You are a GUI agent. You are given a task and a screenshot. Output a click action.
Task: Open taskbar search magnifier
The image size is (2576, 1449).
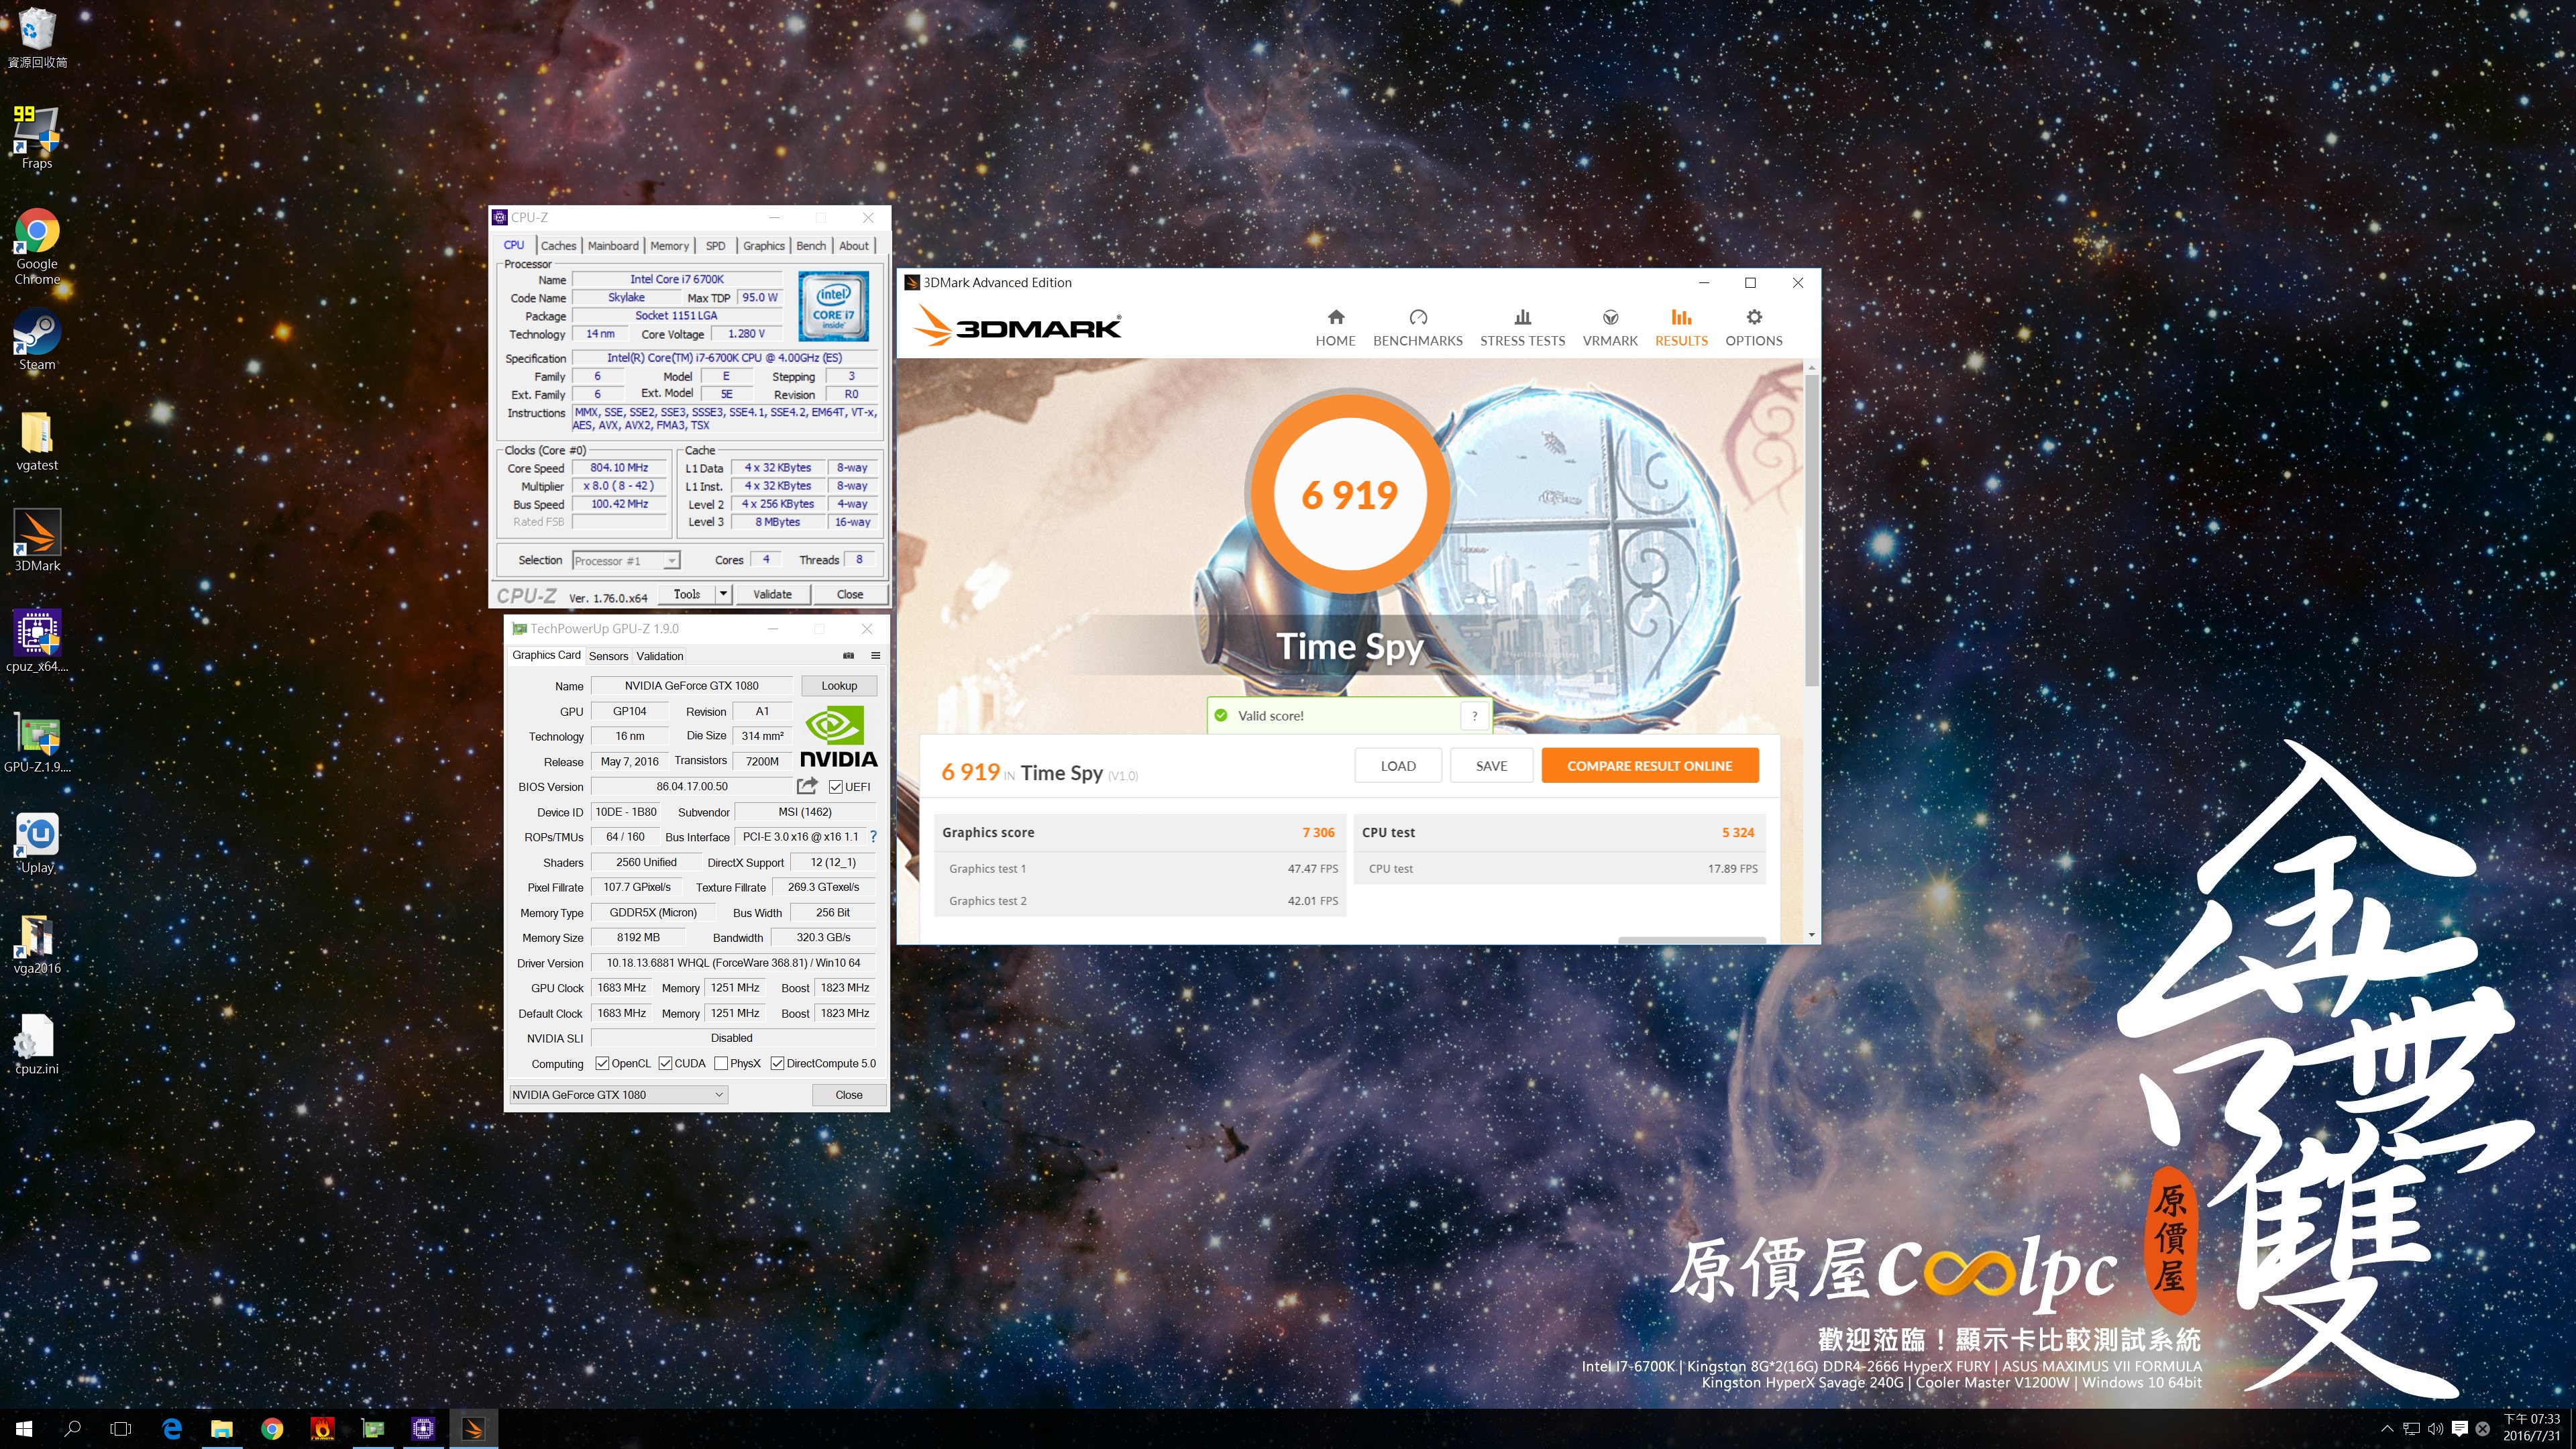click(72, 1429)
